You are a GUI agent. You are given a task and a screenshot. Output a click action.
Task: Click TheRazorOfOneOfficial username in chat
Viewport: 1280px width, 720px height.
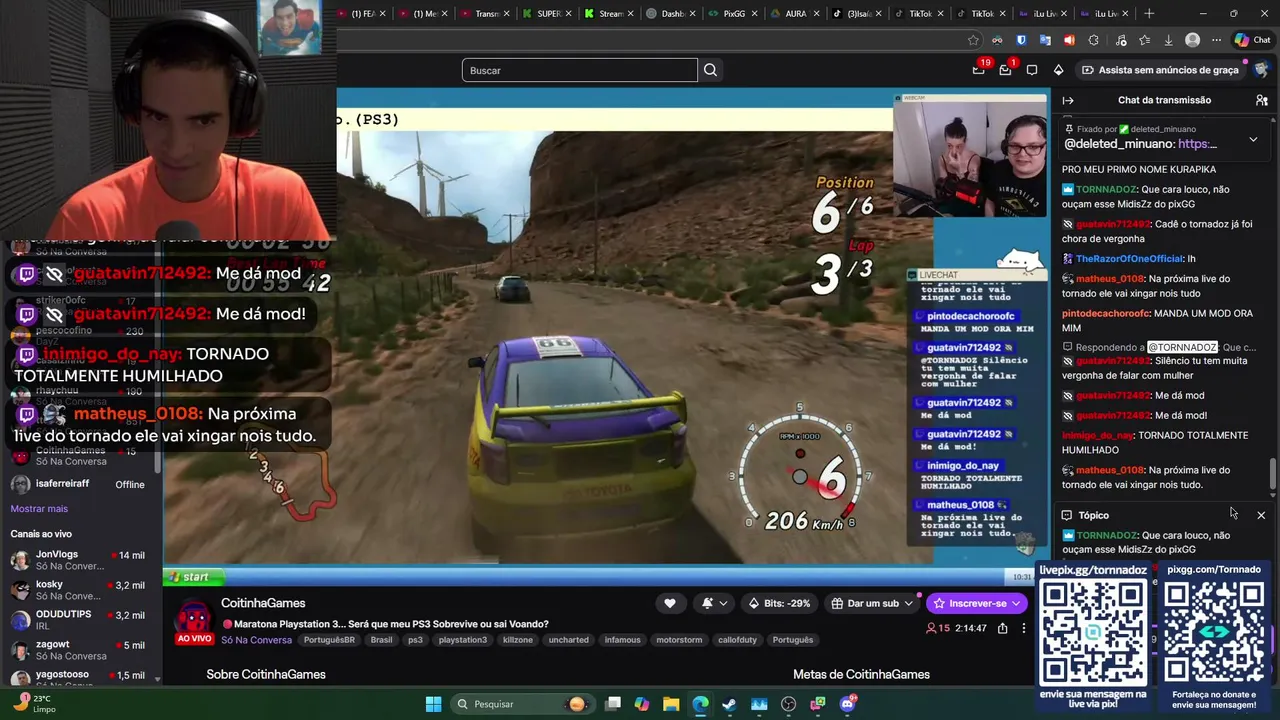point(1129,259)
